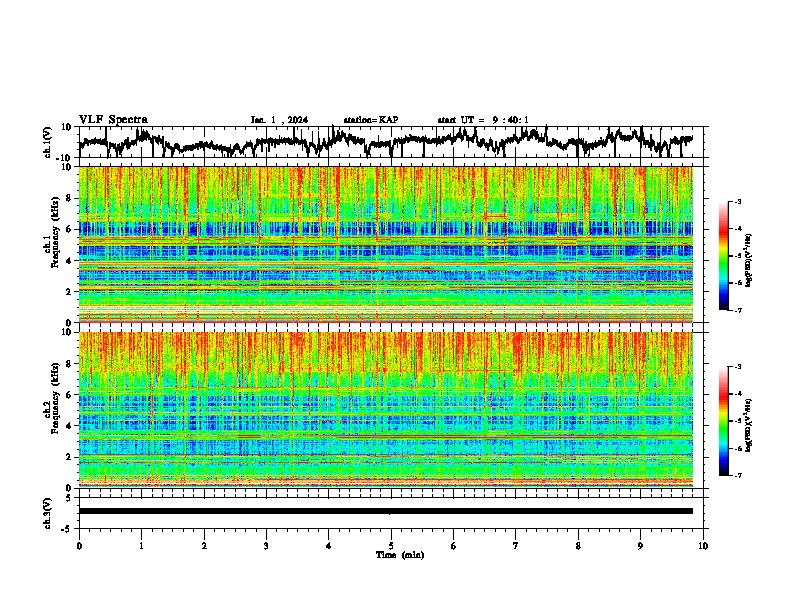Viewport: 792px width, 612px height.
Task: Click the ch.1 colorbar PSD unit label
Action: pos(749,260)
